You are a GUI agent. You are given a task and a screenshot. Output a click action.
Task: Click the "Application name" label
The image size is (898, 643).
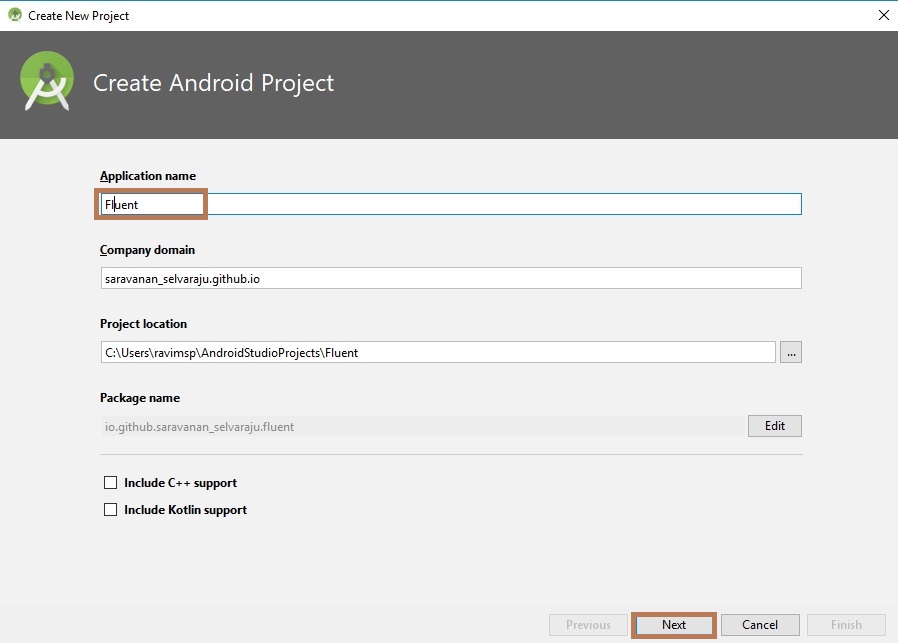(x=148, y=176)
